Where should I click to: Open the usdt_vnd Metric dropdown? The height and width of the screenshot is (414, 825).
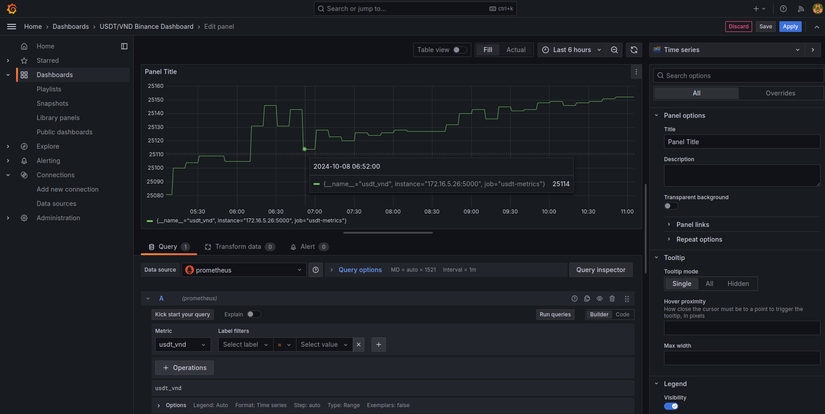pos(183,345)
